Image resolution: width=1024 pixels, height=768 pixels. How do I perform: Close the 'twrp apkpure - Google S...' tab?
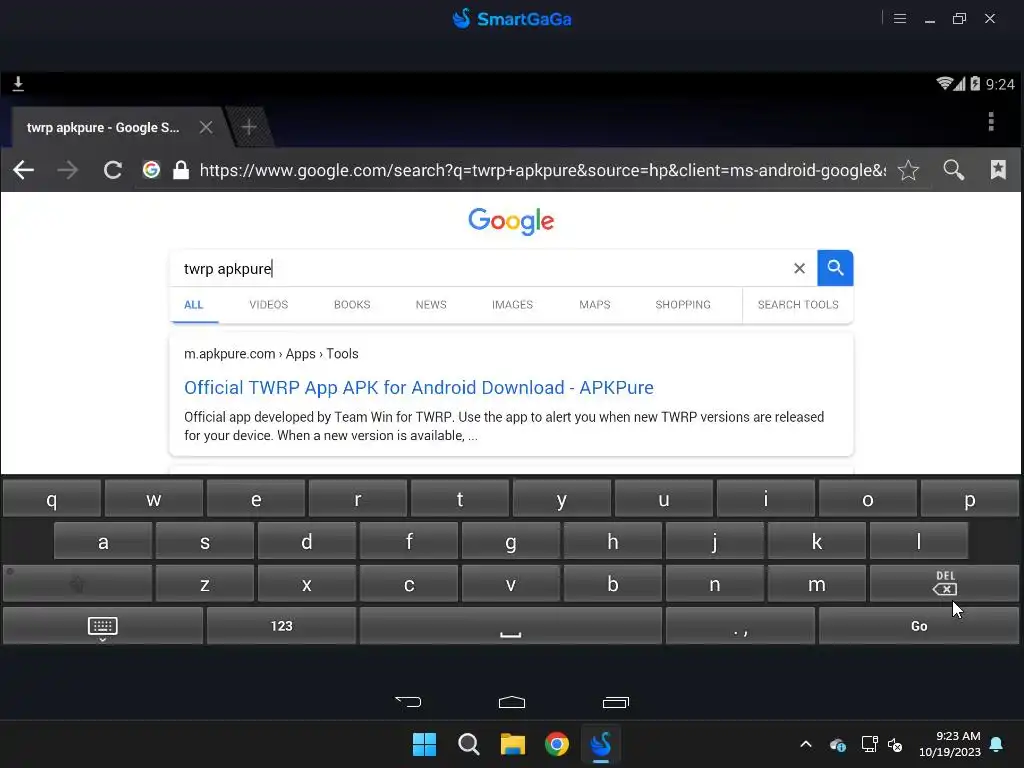206,127
